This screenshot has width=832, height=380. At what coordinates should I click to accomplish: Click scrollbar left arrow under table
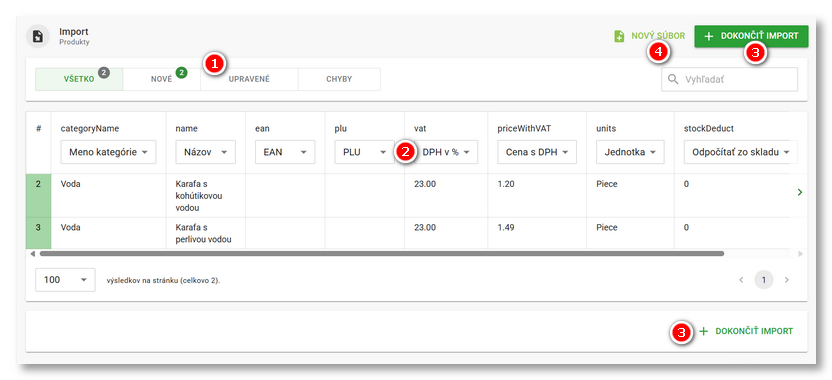pos(32,254)
